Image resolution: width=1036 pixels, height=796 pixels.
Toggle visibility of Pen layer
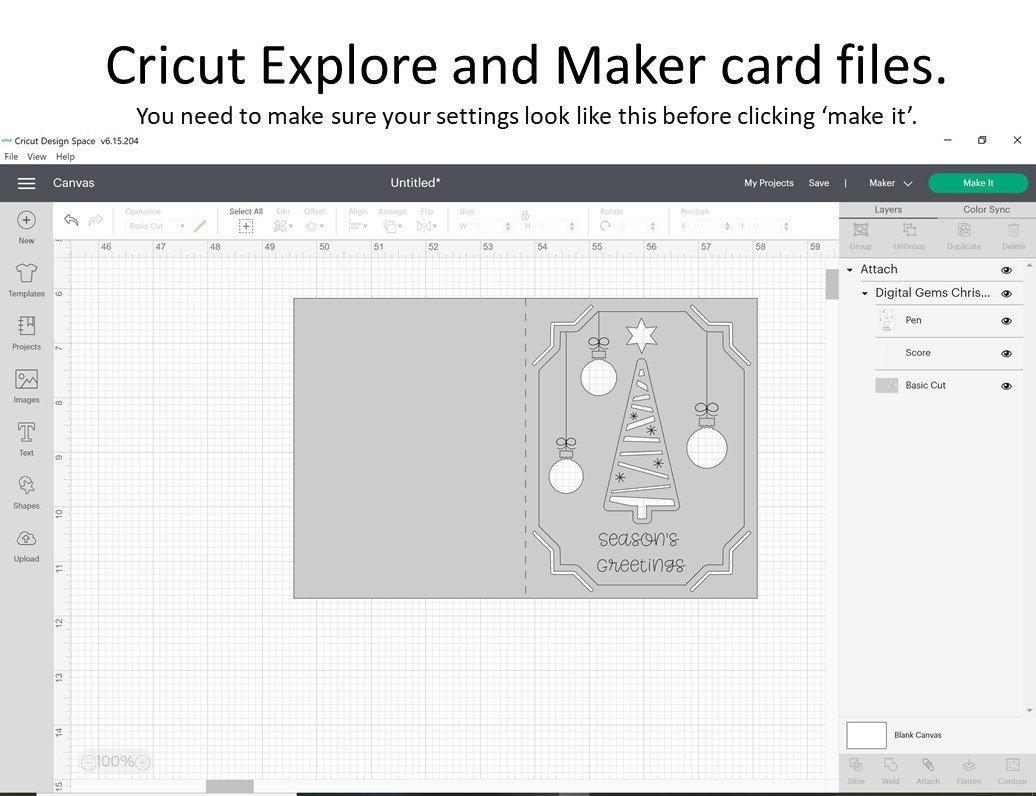point(1006,321)
